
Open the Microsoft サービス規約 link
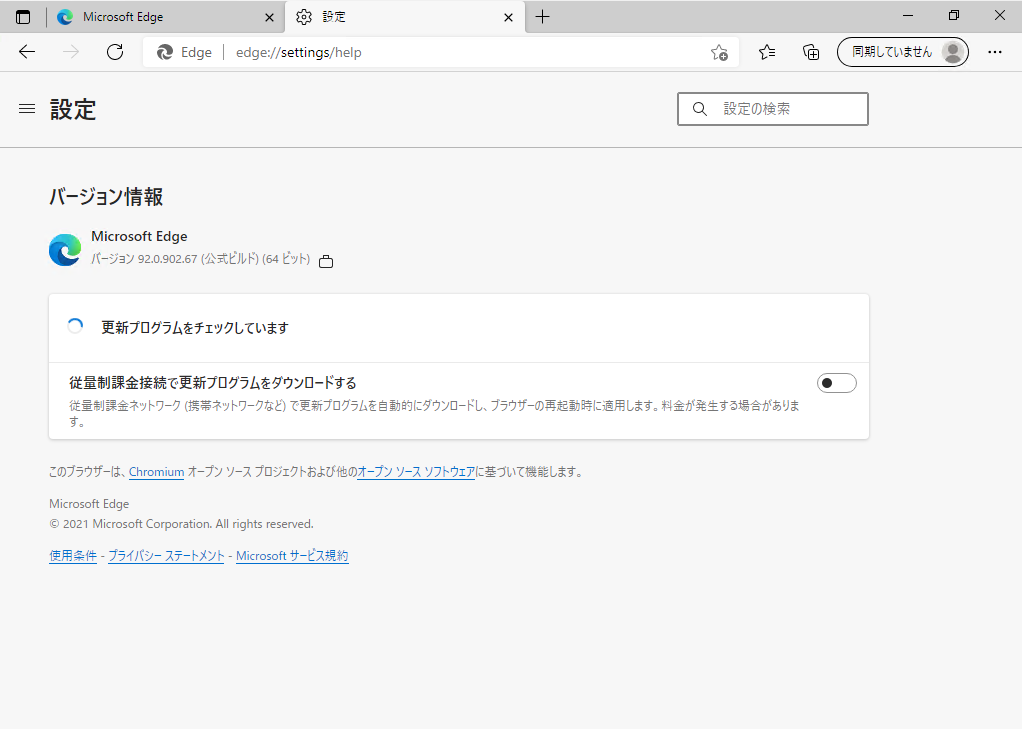click(292, 556)
